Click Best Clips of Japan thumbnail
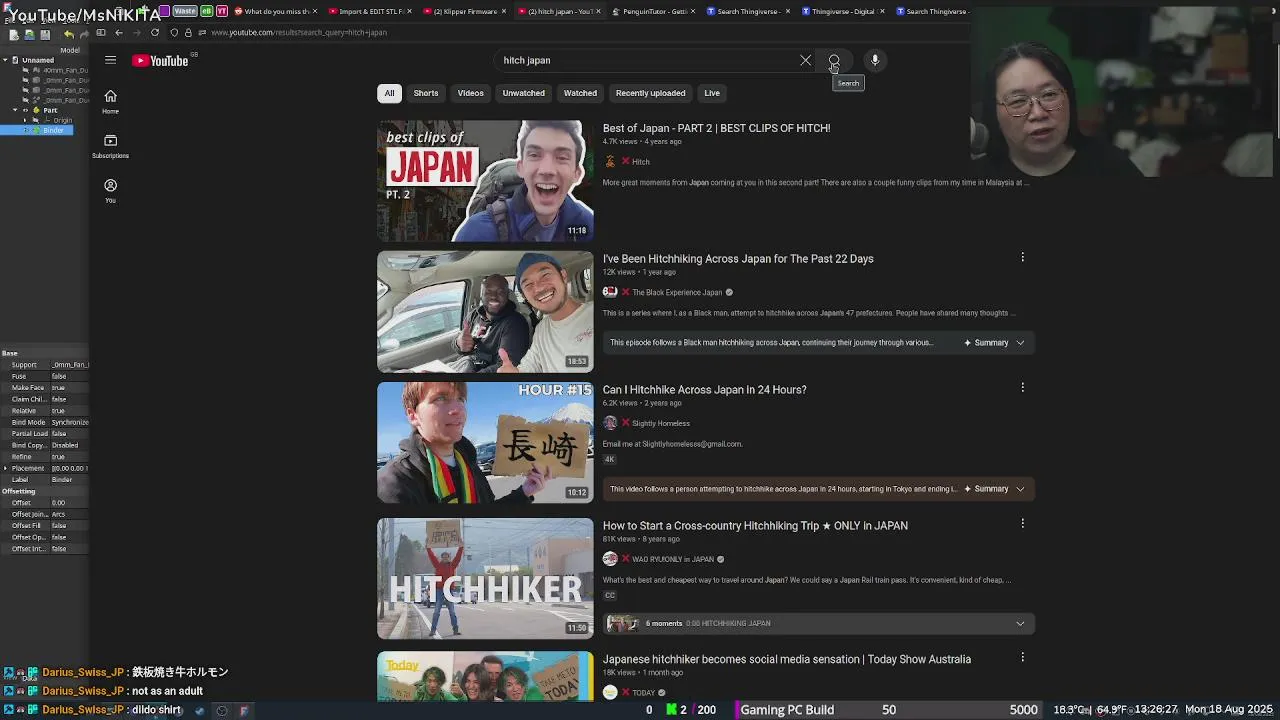 [x=485, y=181]
